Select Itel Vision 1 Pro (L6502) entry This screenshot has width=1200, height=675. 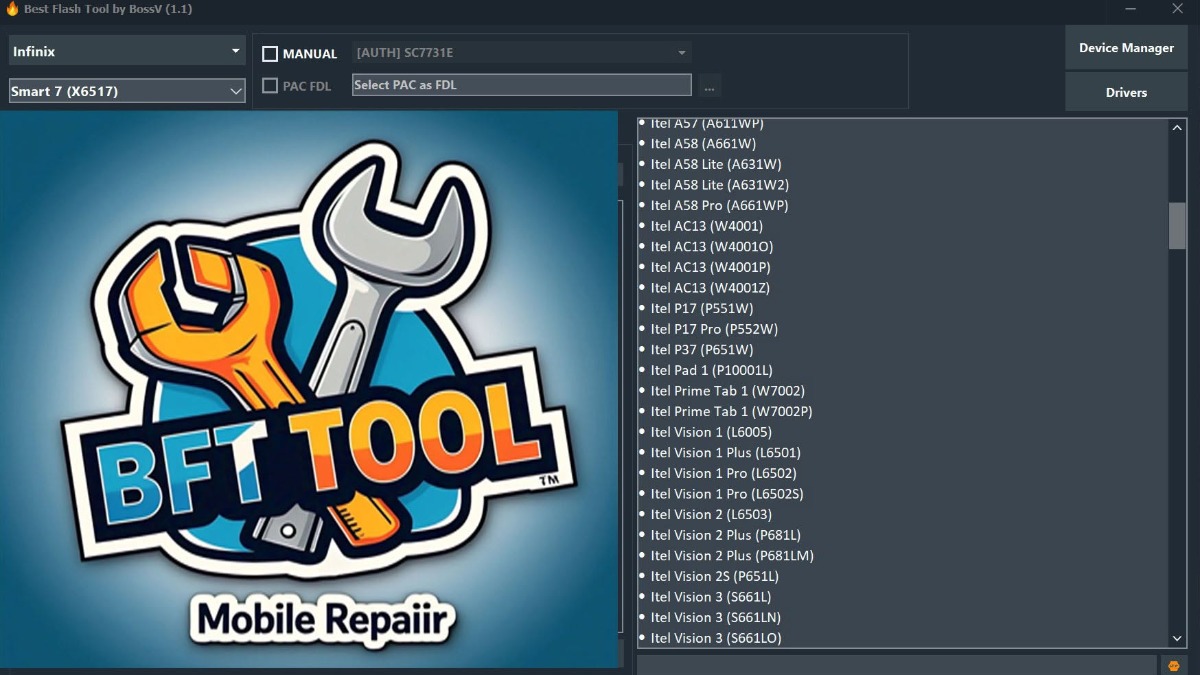coord(724,473)
